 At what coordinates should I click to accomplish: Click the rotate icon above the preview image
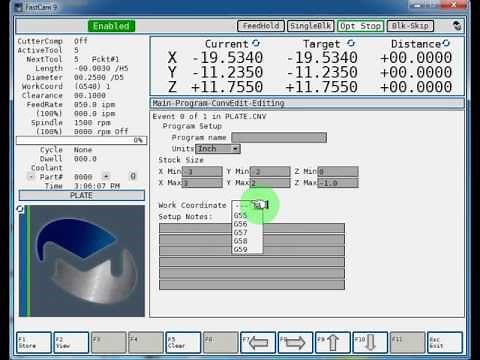coord(20,209)
